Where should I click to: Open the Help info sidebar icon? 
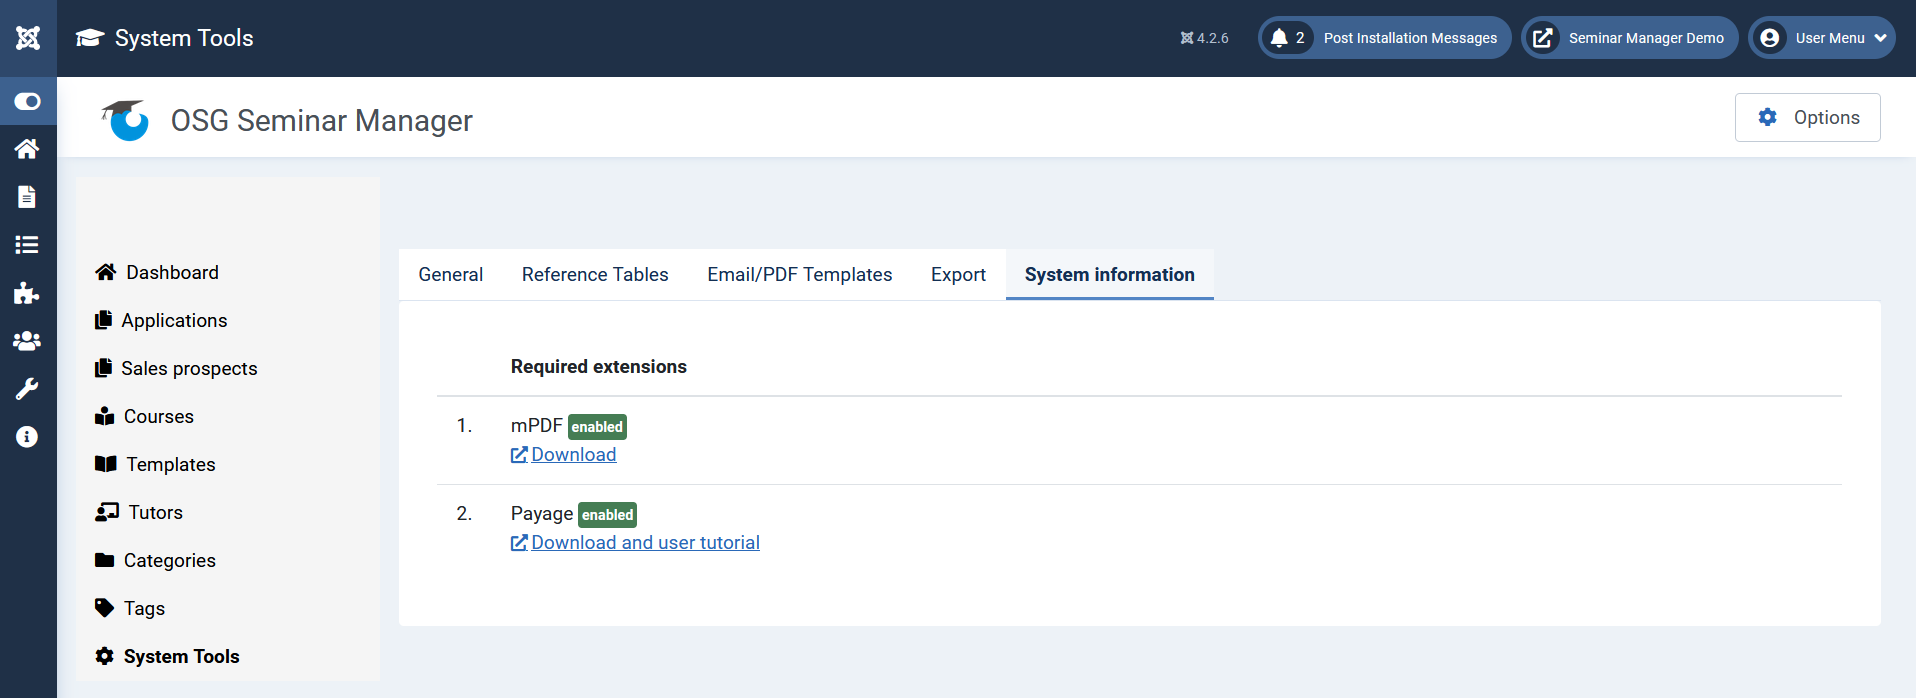pos(28,437)
